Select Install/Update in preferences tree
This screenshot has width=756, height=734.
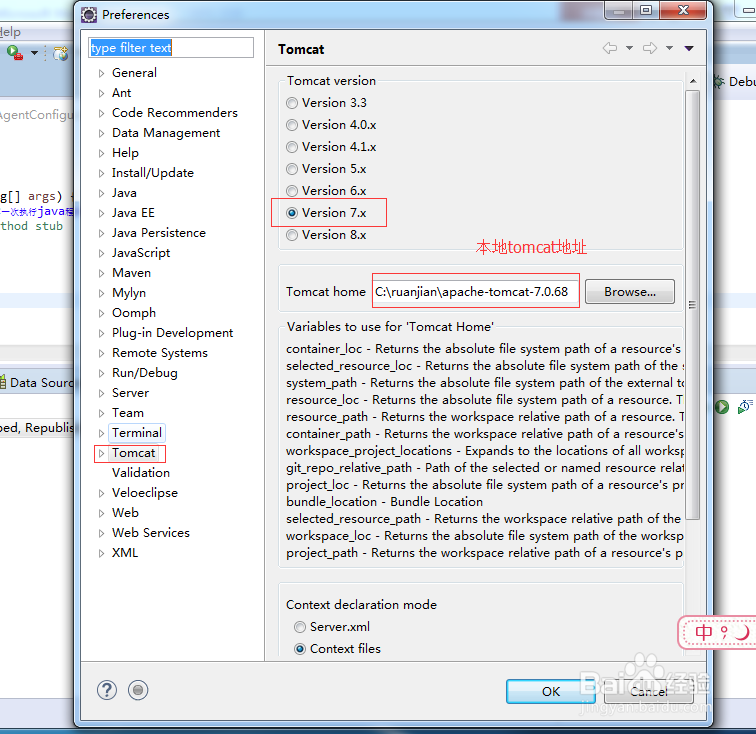pyautogui.click(x=153, y=173)
